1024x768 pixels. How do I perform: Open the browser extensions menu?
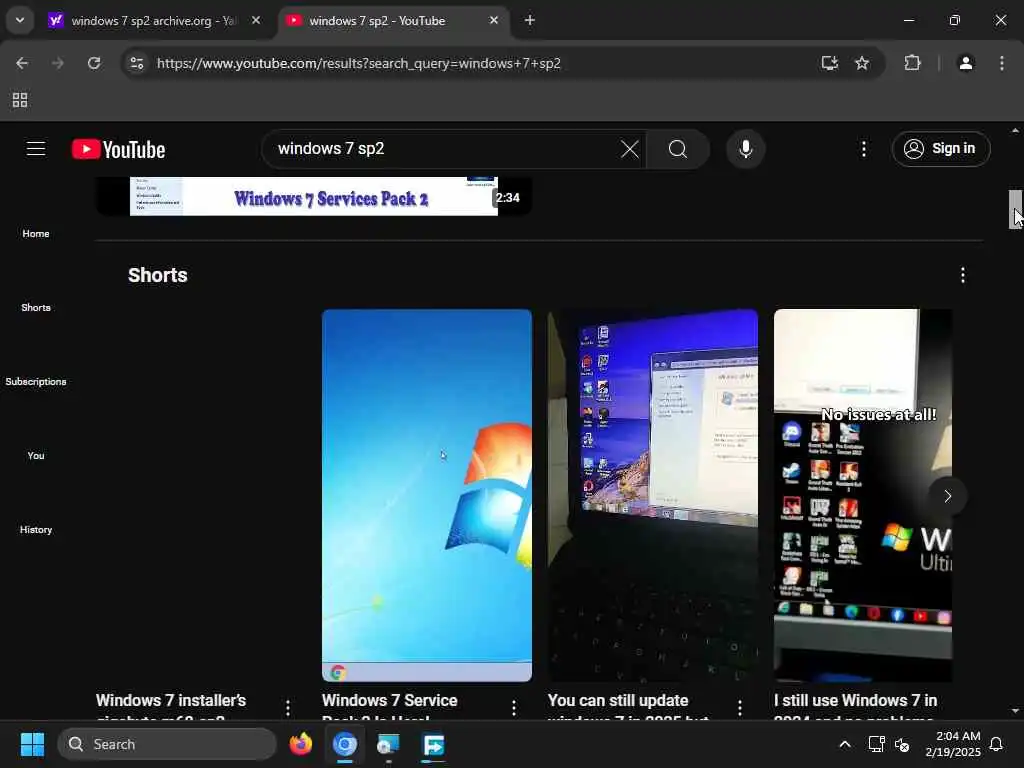tap(912, 63)
